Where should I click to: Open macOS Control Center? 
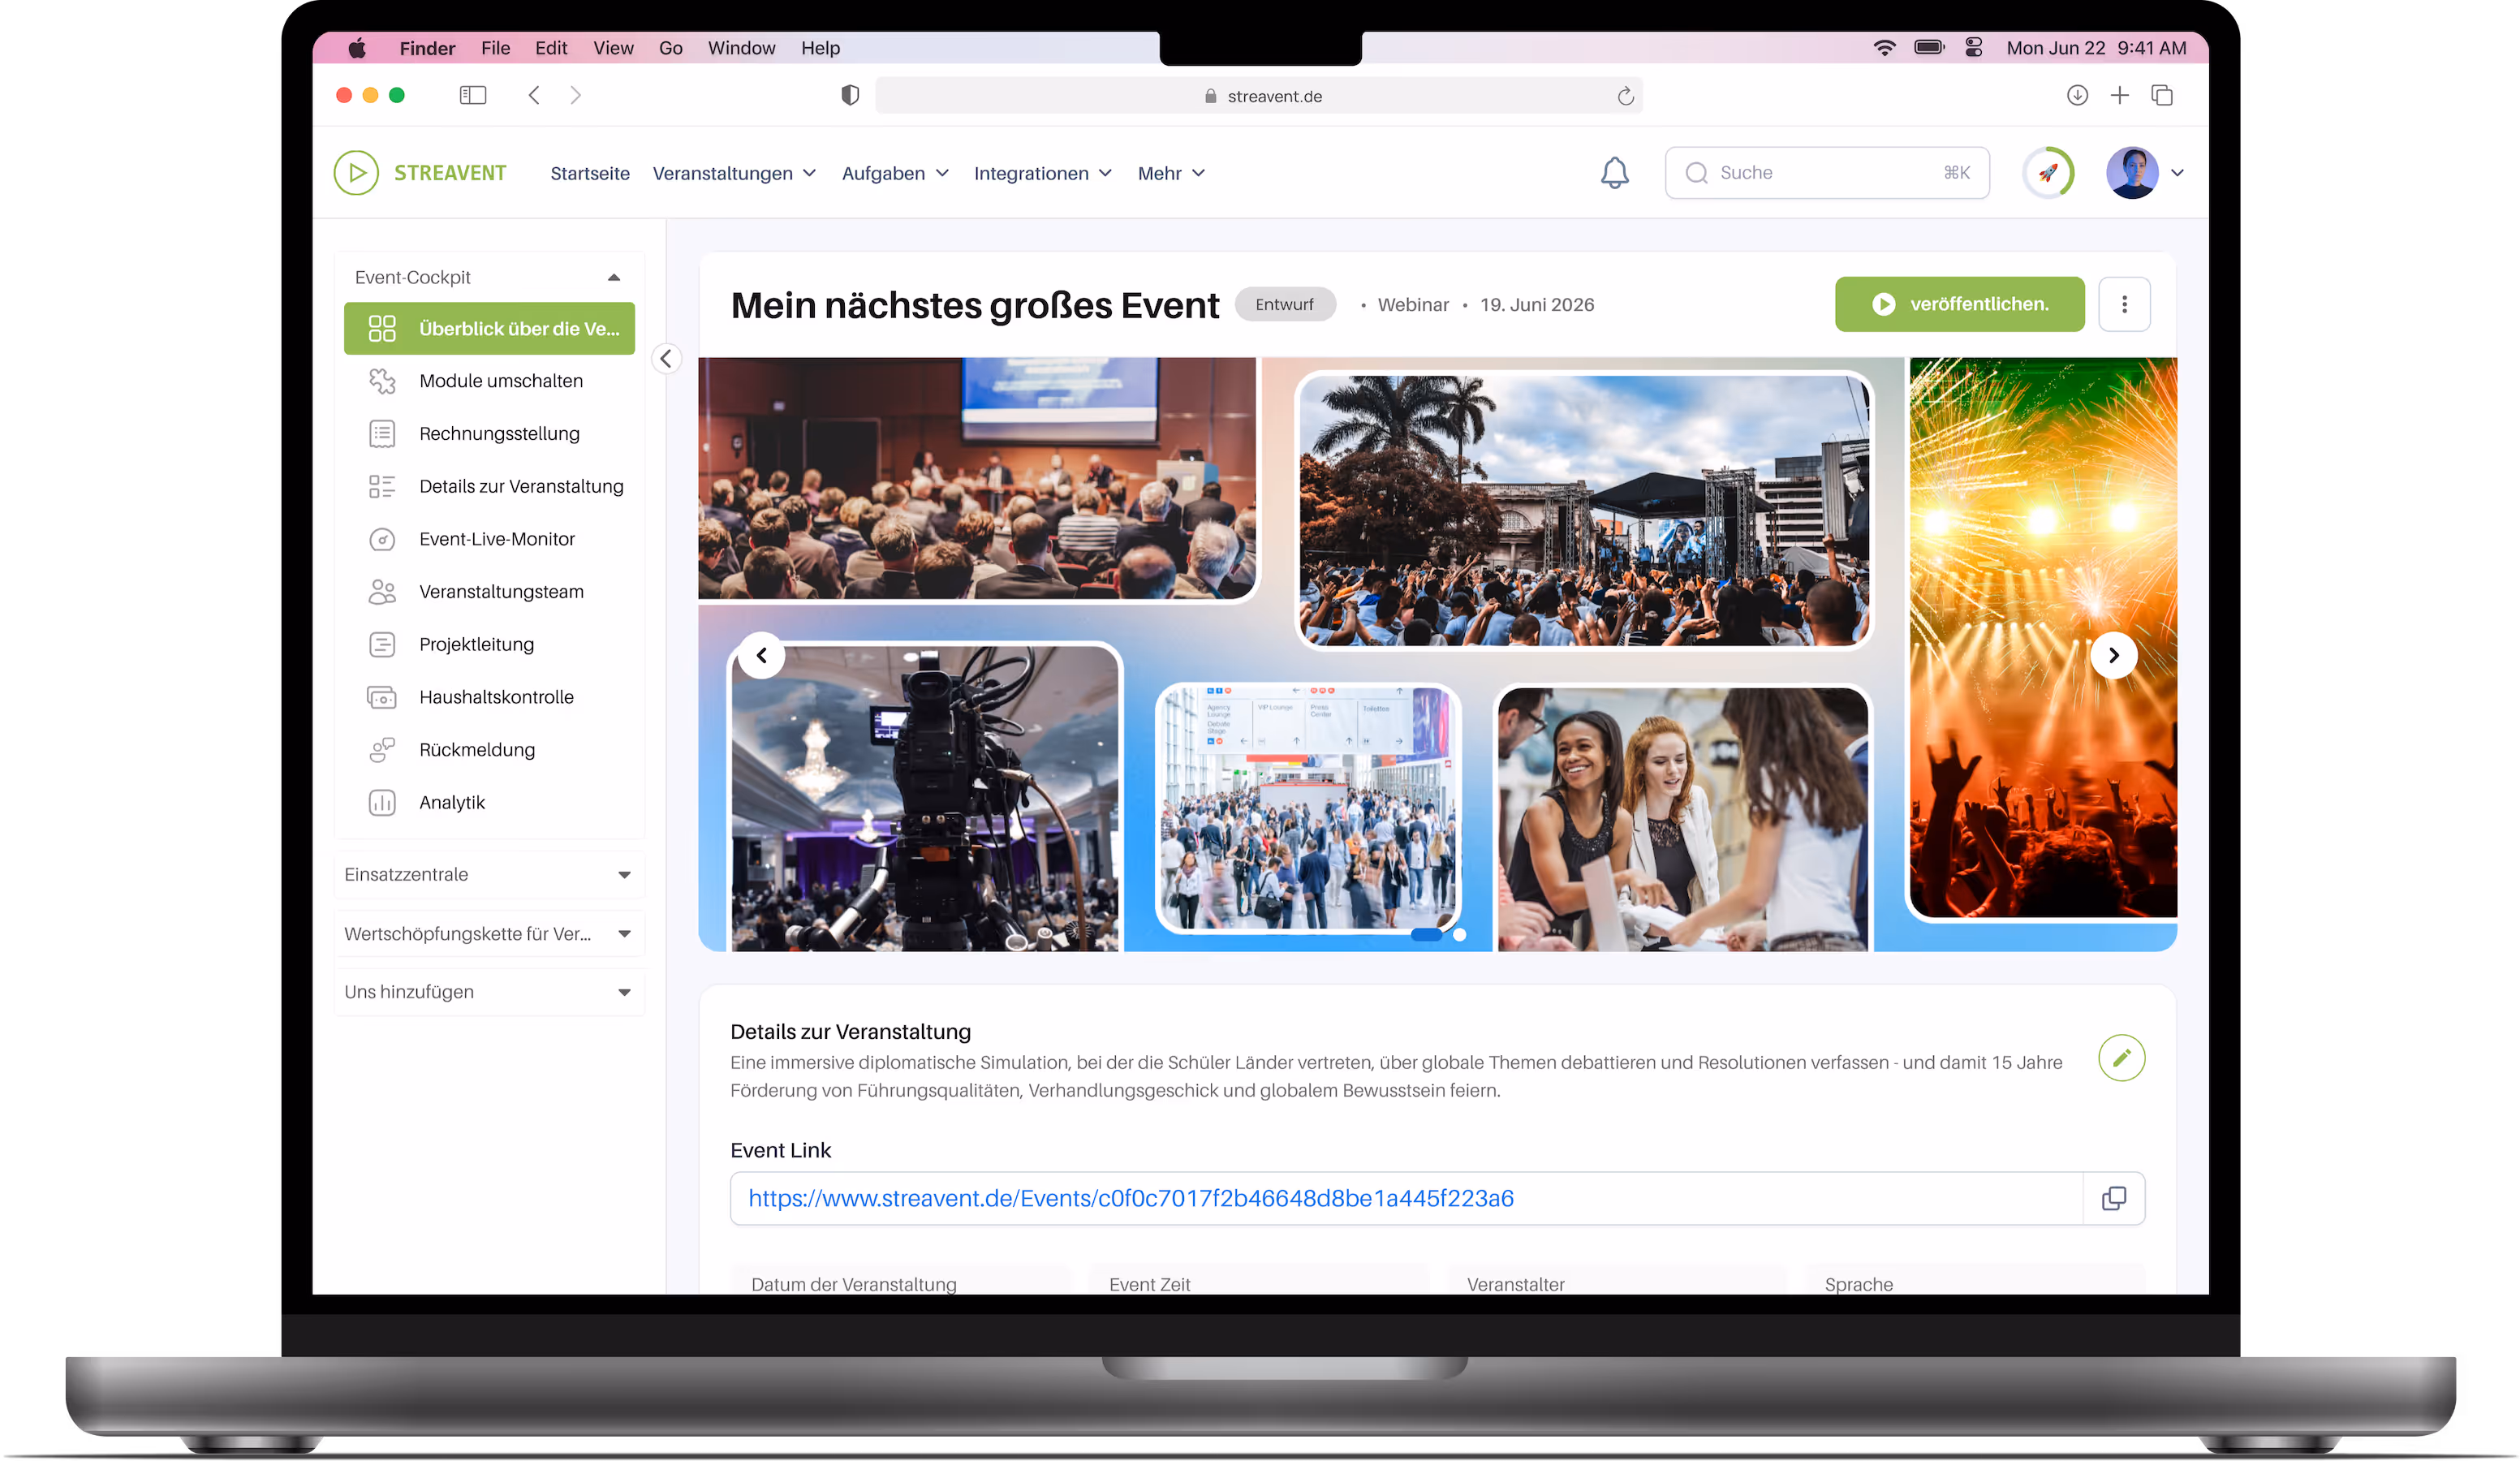(1973, 48)
